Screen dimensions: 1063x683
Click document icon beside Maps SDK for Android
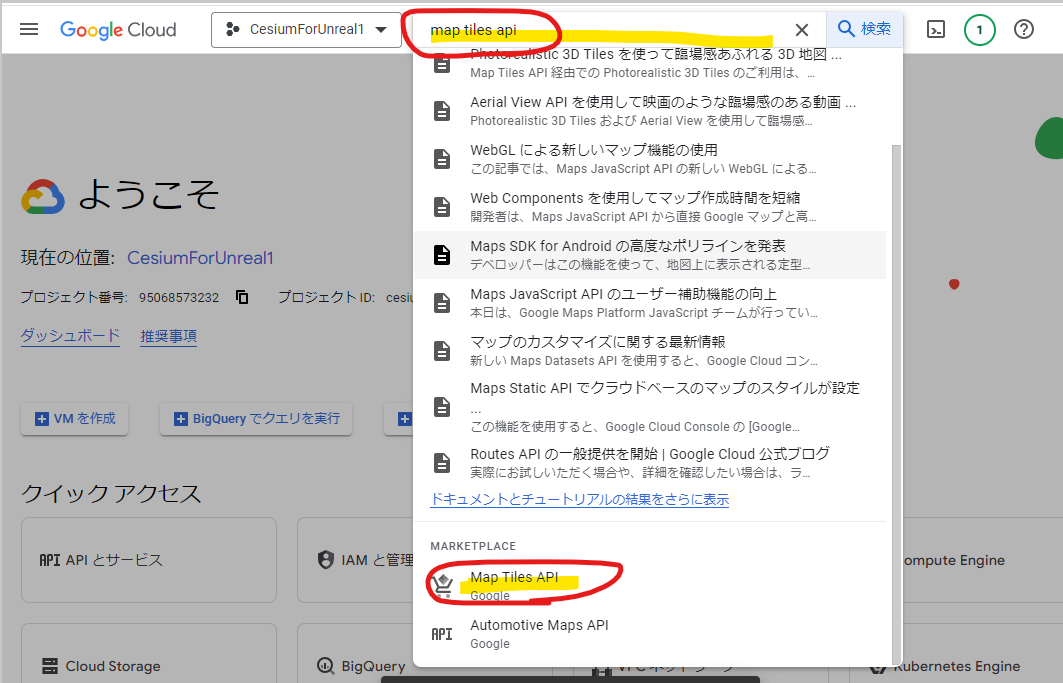click(x=442, y=255)
